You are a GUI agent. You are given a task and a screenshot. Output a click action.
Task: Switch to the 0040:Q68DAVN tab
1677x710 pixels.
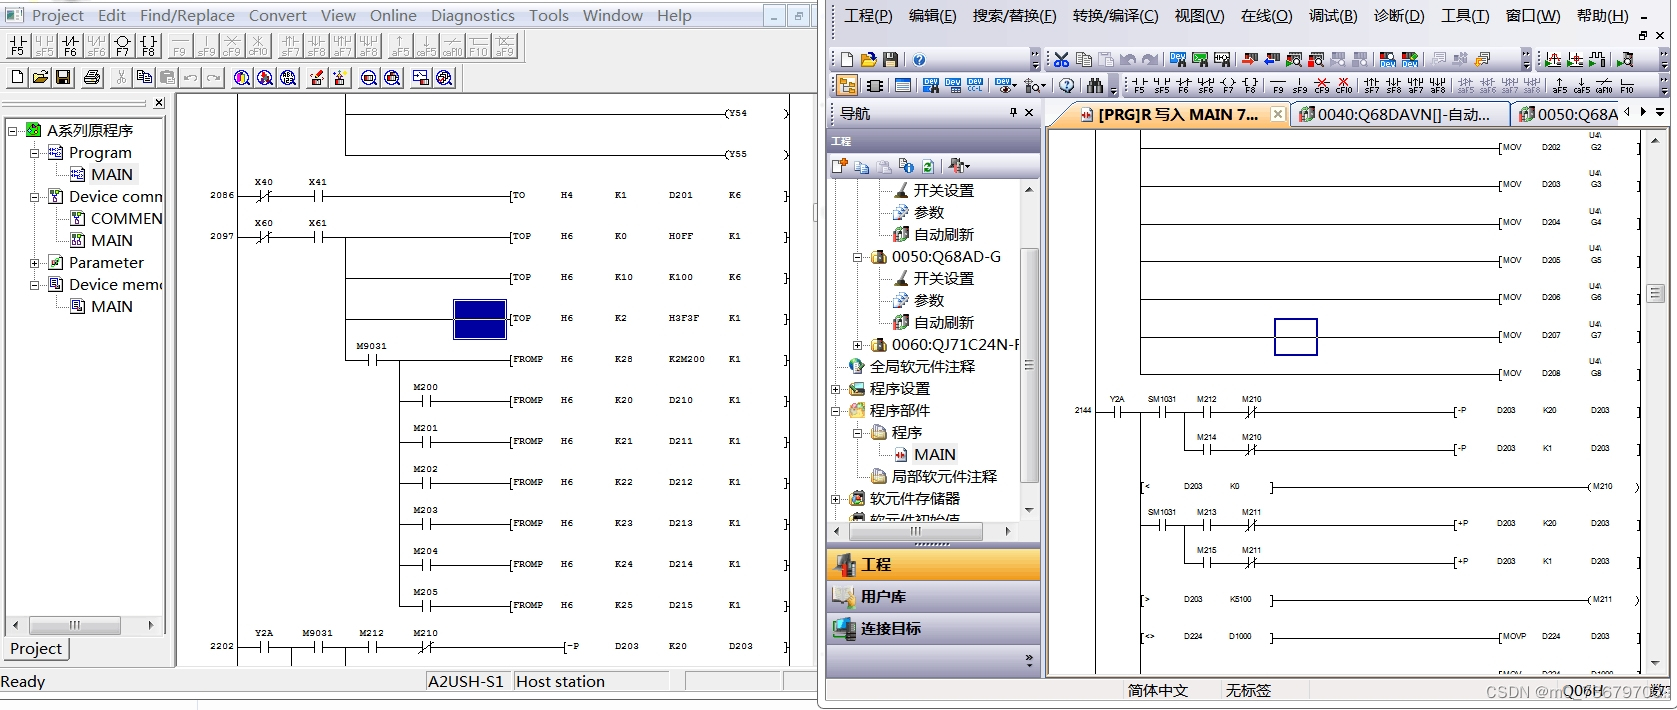click(x=1401, y=114)
